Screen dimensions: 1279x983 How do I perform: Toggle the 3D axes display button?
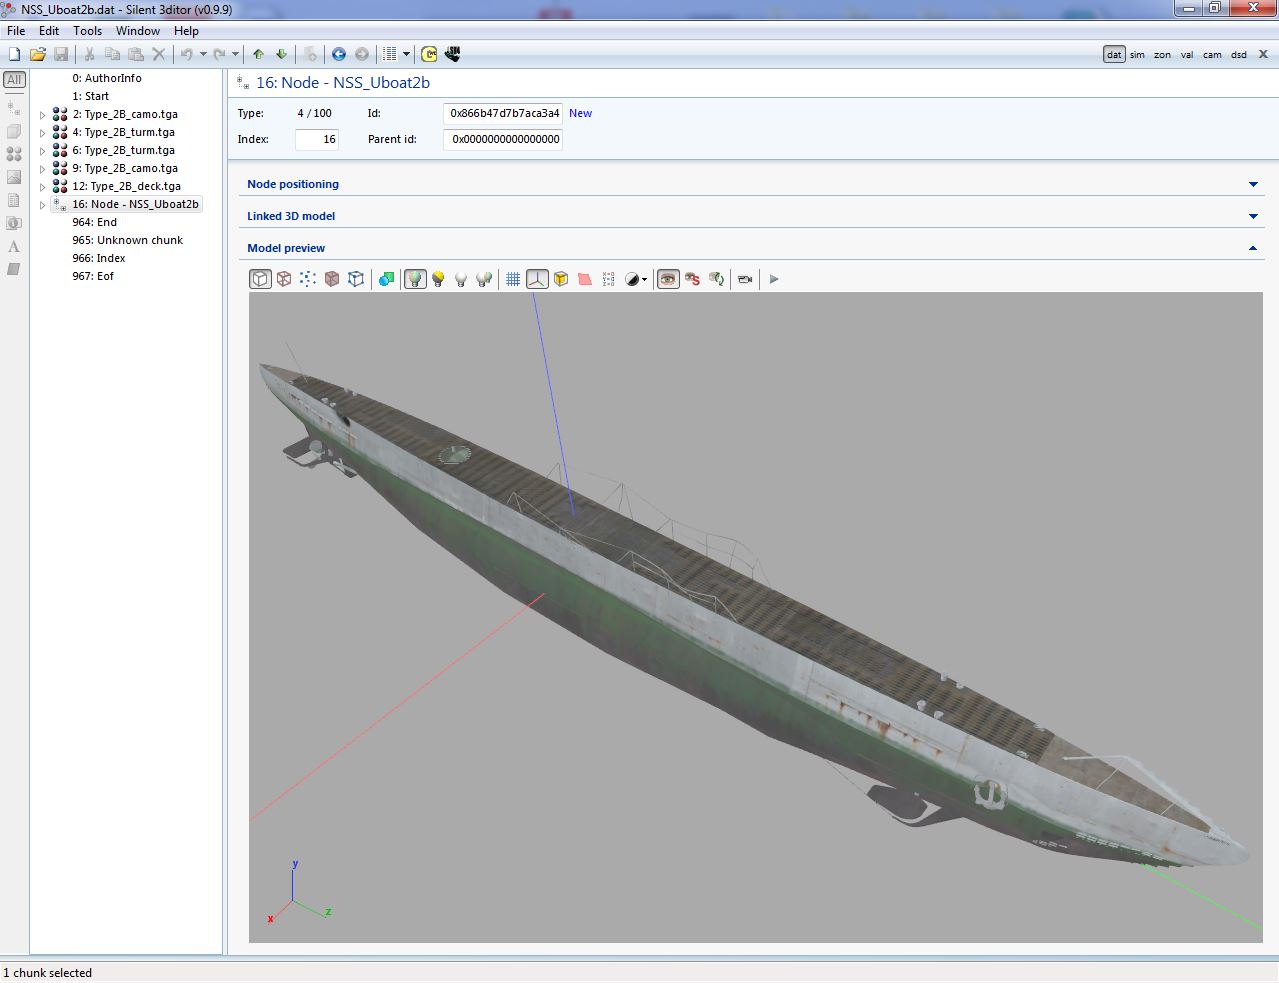point(537,279)
